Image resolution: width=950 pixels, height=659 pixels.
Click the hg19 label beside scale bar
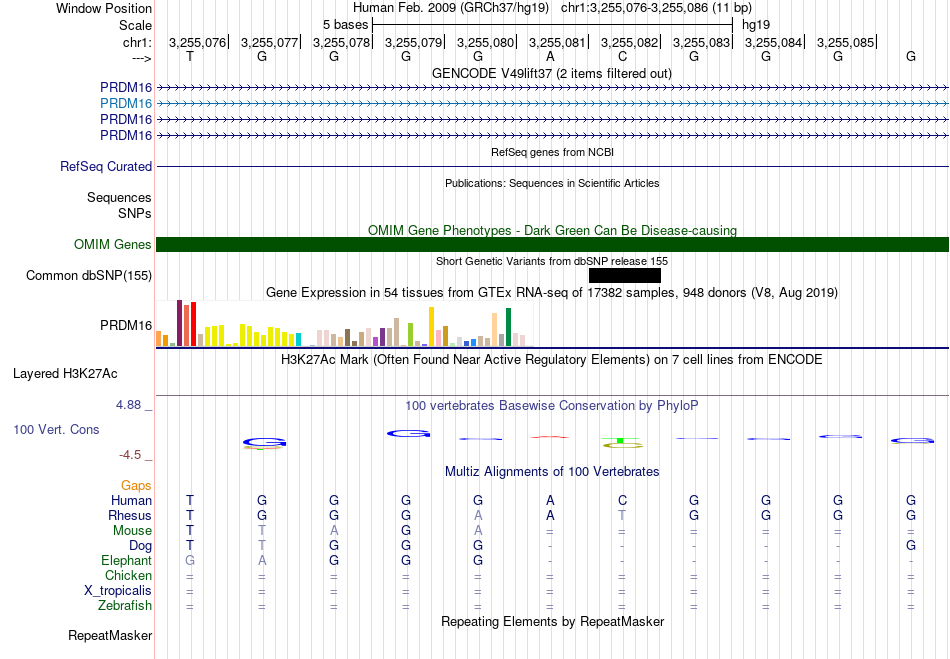[x=756, y=25]
